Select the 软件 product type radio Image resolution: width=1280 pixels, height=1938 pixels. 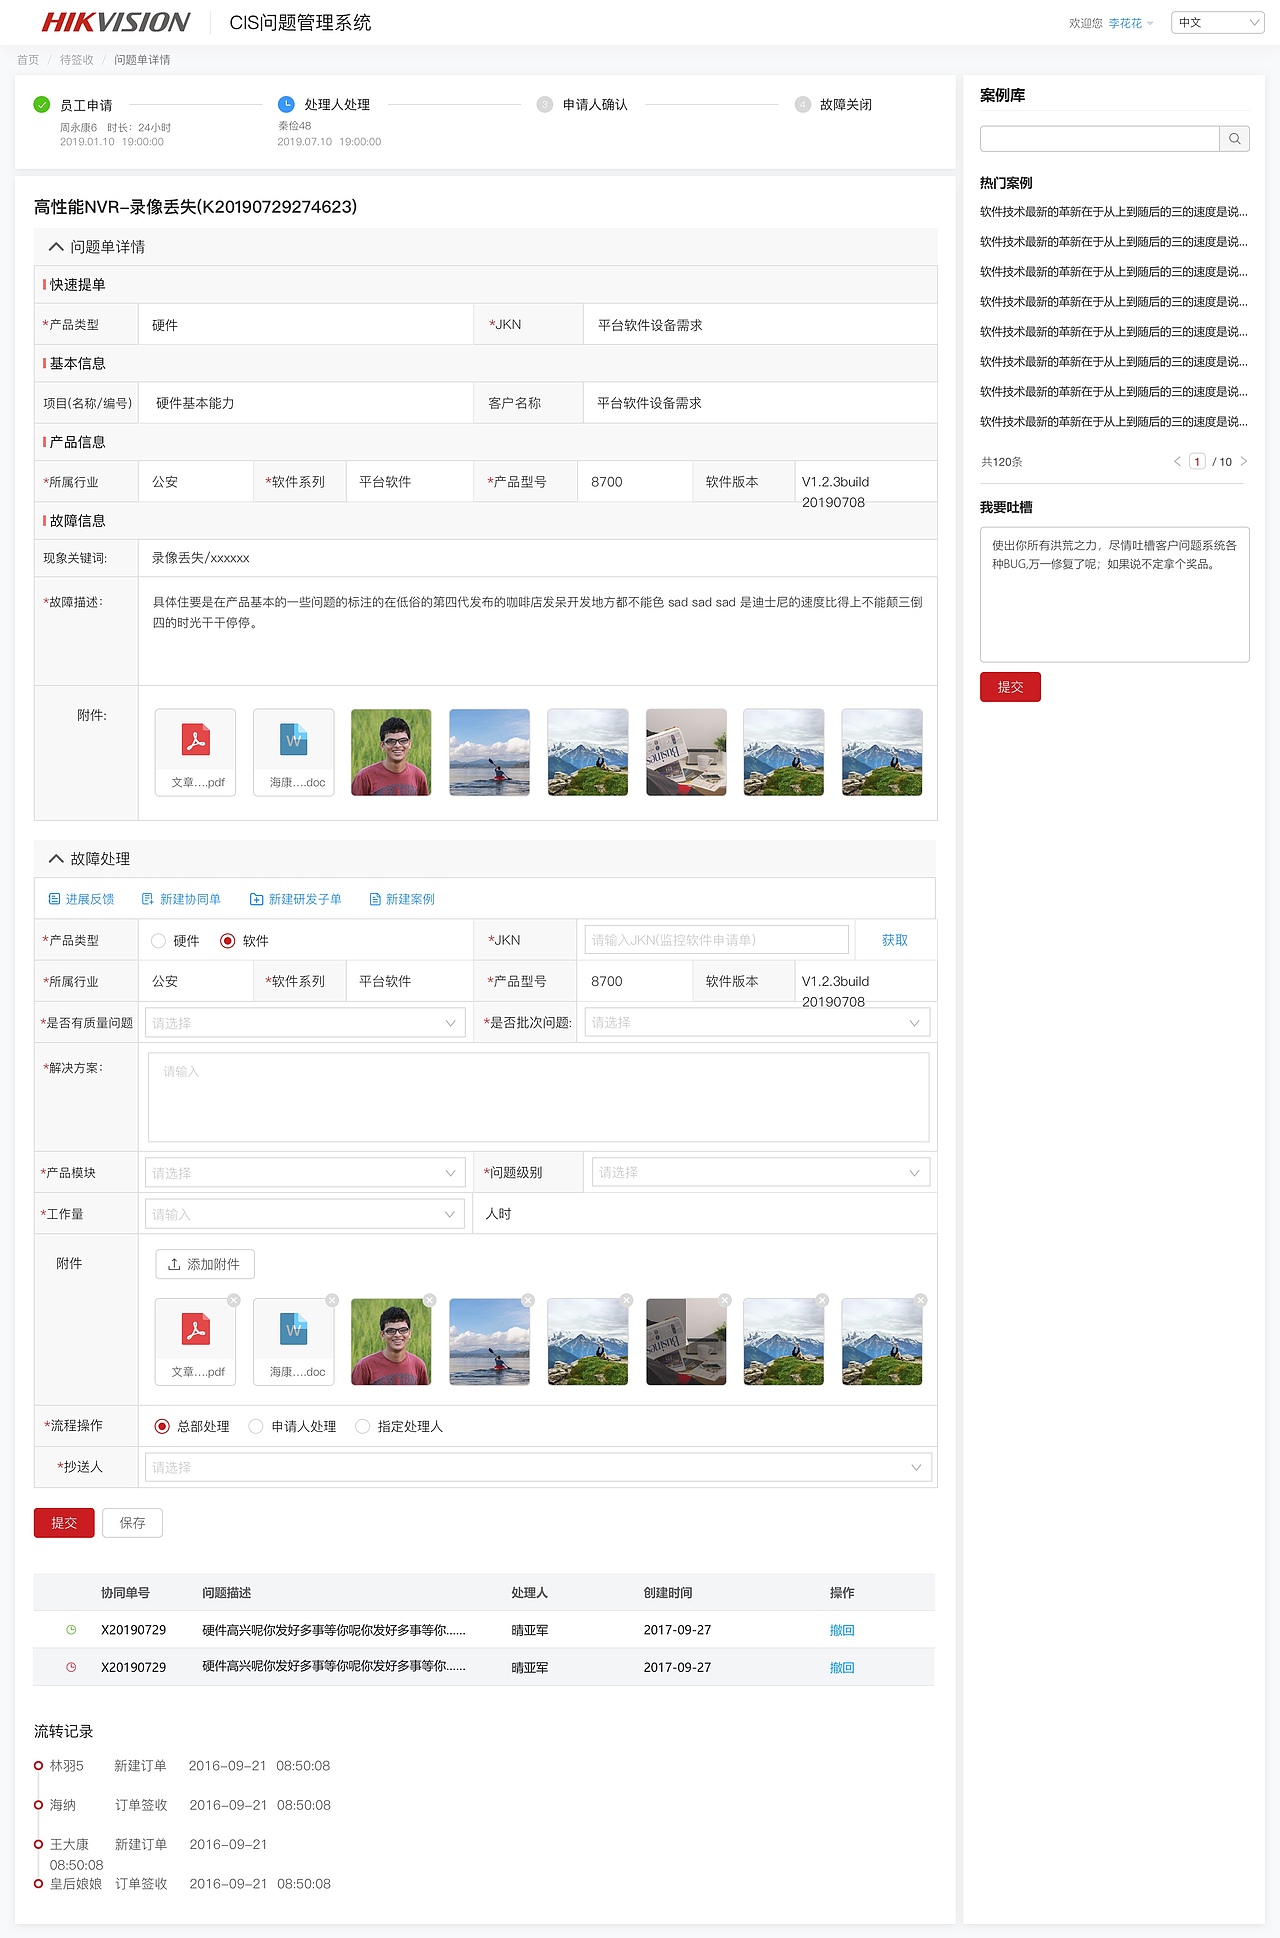pos(227,941)
